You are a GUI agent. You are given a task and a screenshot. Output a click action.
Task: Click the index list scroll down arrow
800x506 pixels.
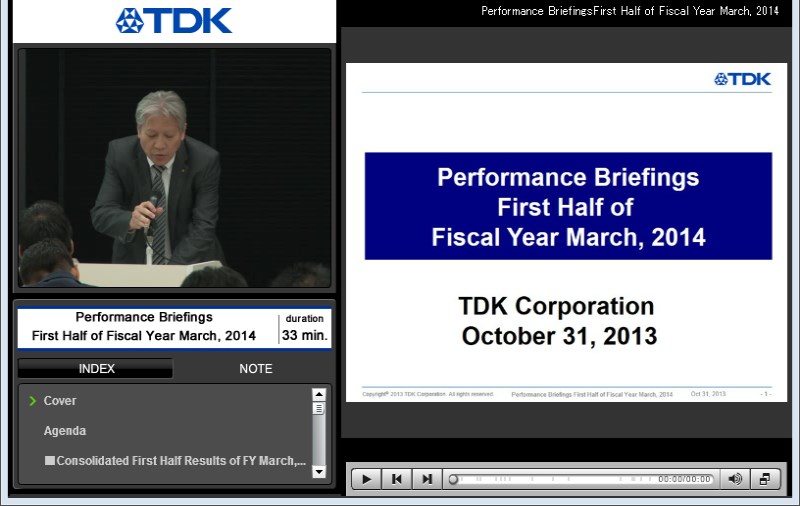pos(319,471)
